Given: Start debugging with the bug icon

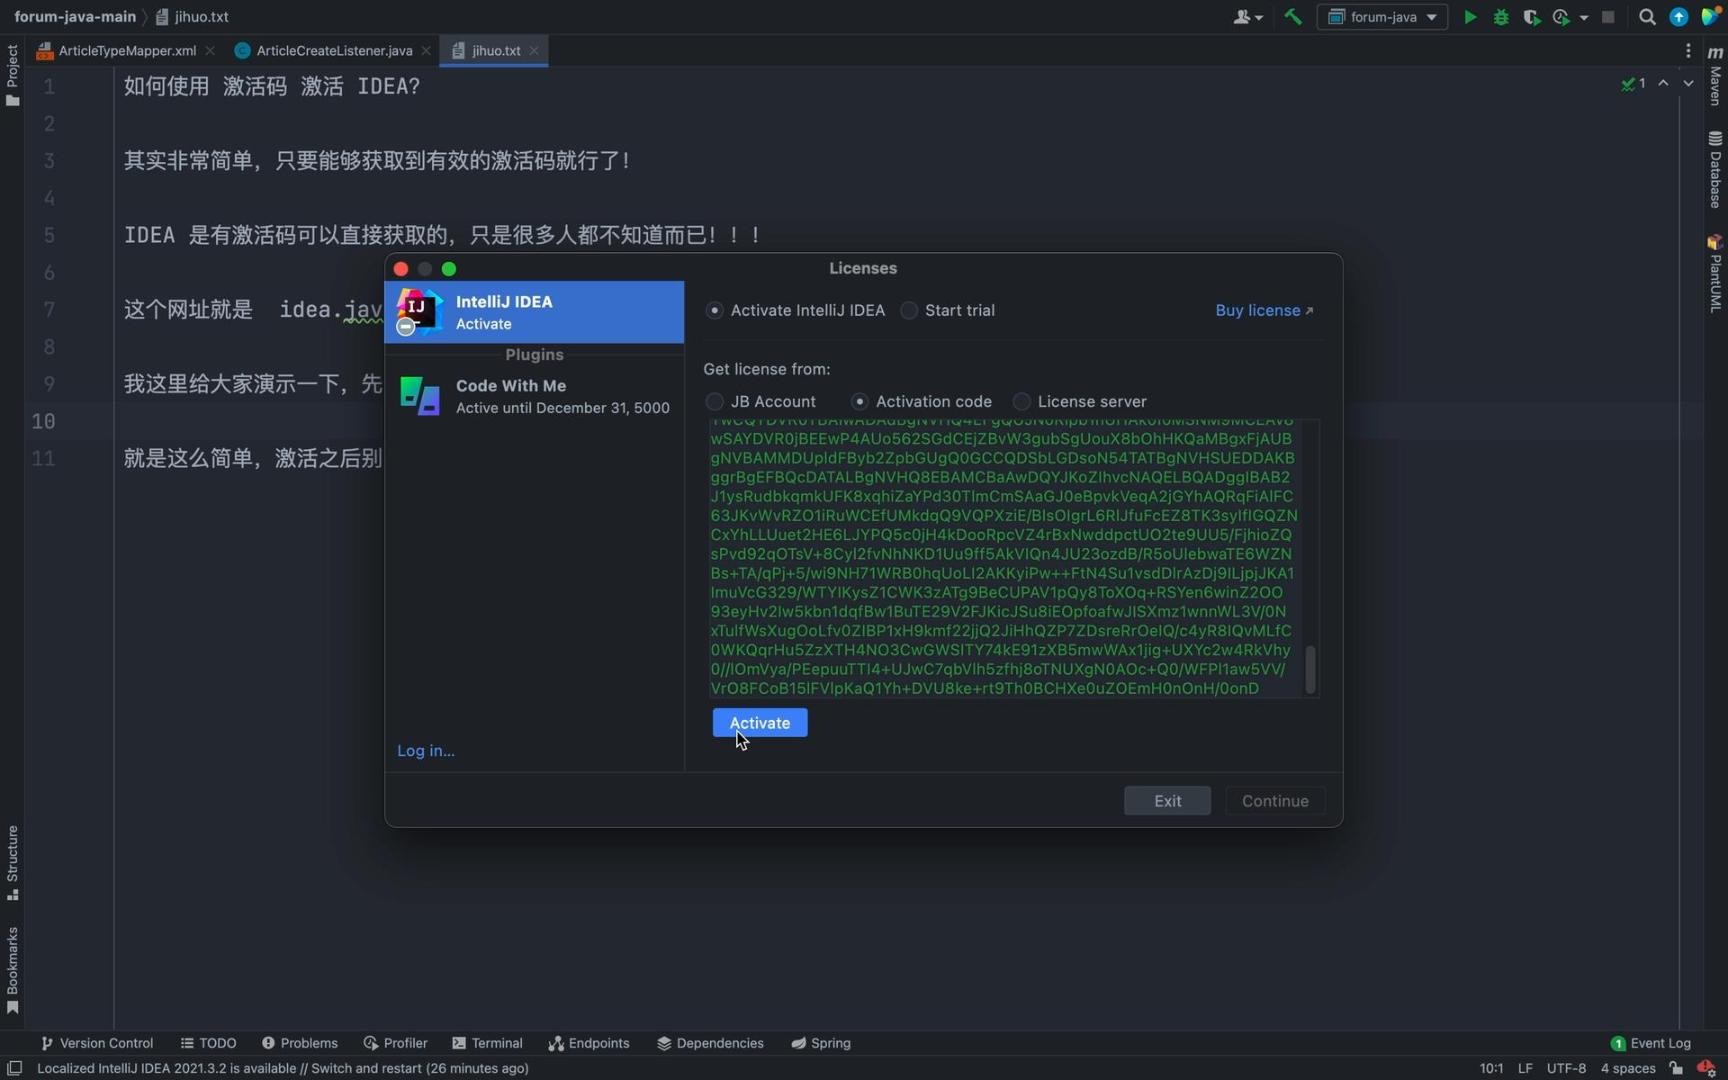Looking at the screenshot, I should coord(1501,17).
